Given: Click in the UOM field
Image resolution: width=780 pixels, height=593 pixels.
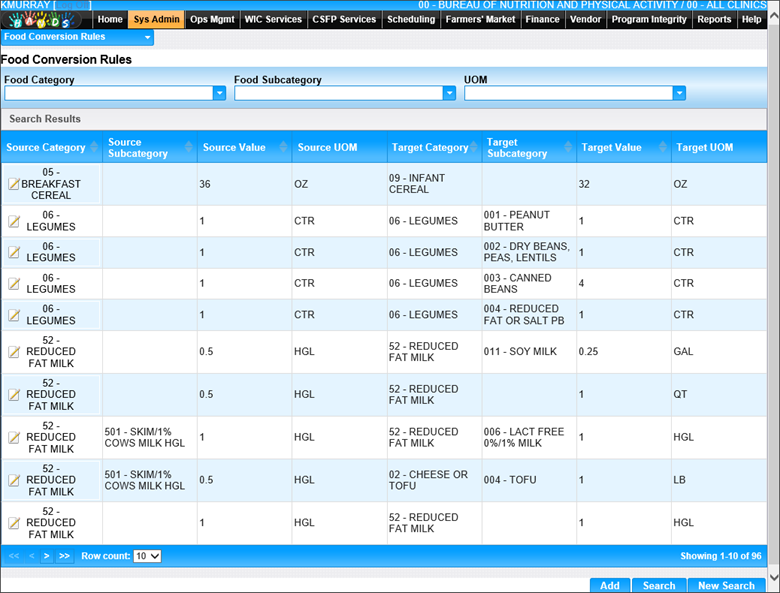Looking at the screenshot, I should click(x=569, y=93).
